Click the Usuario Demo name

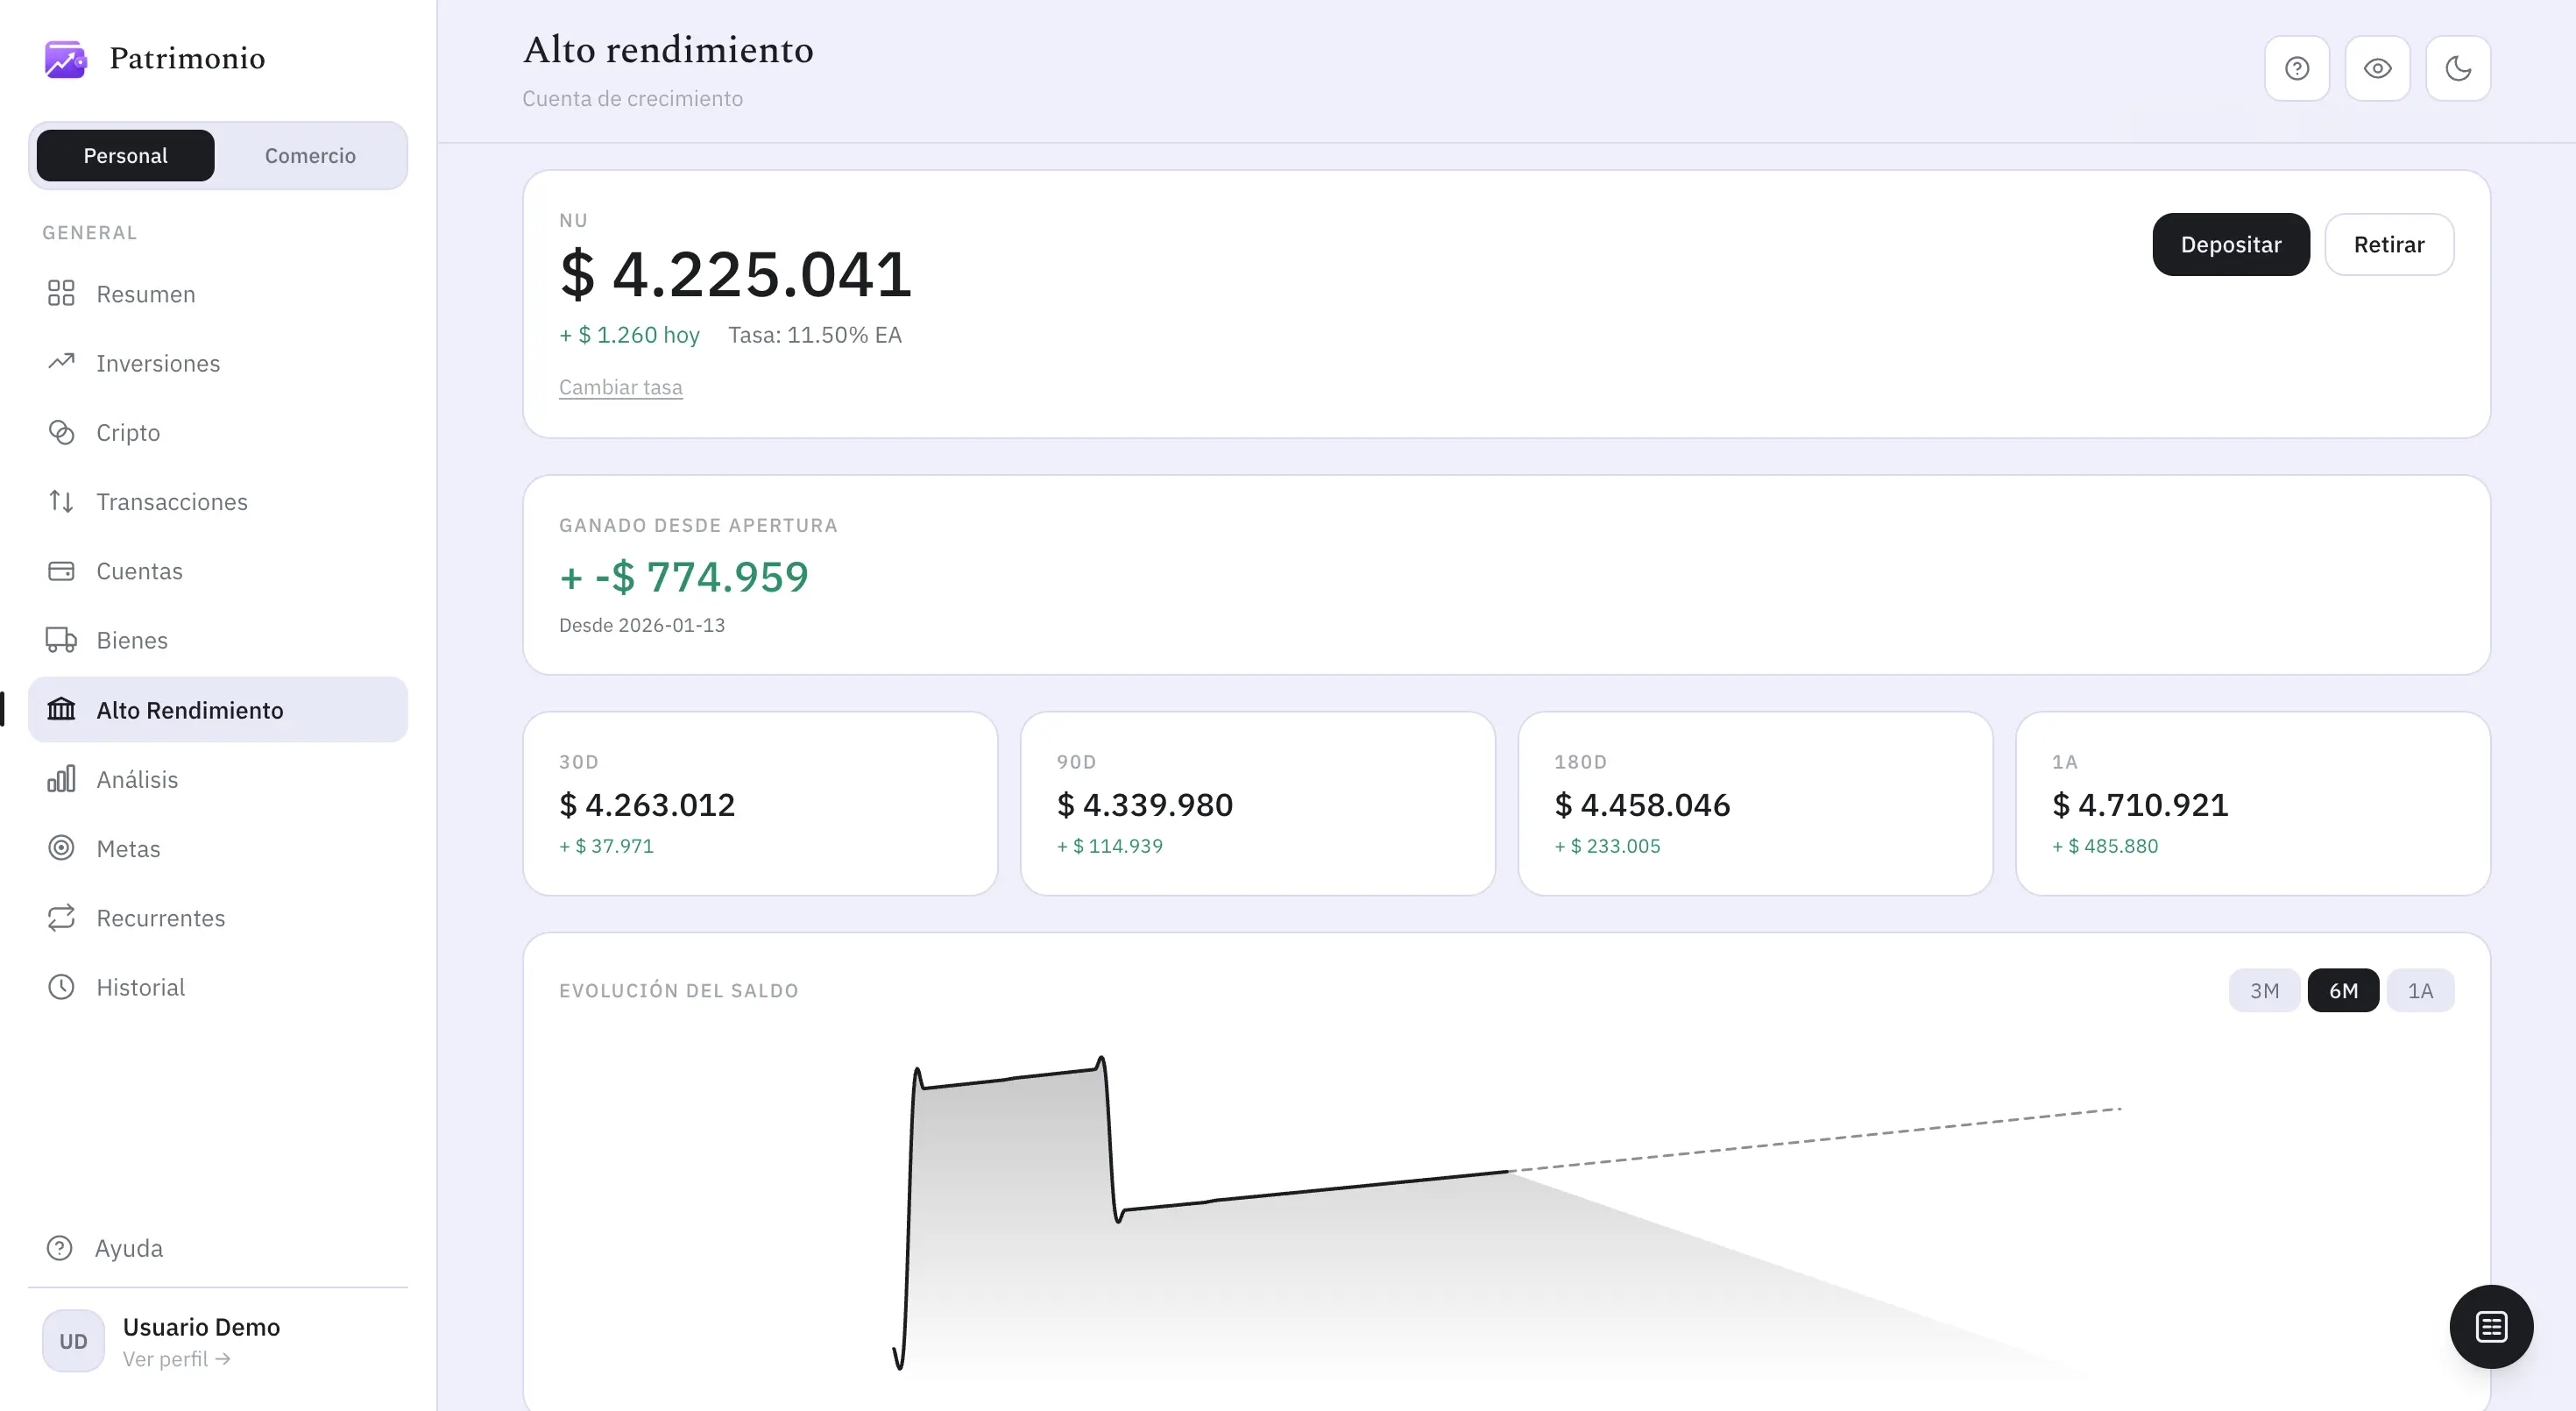(201, 1327)
